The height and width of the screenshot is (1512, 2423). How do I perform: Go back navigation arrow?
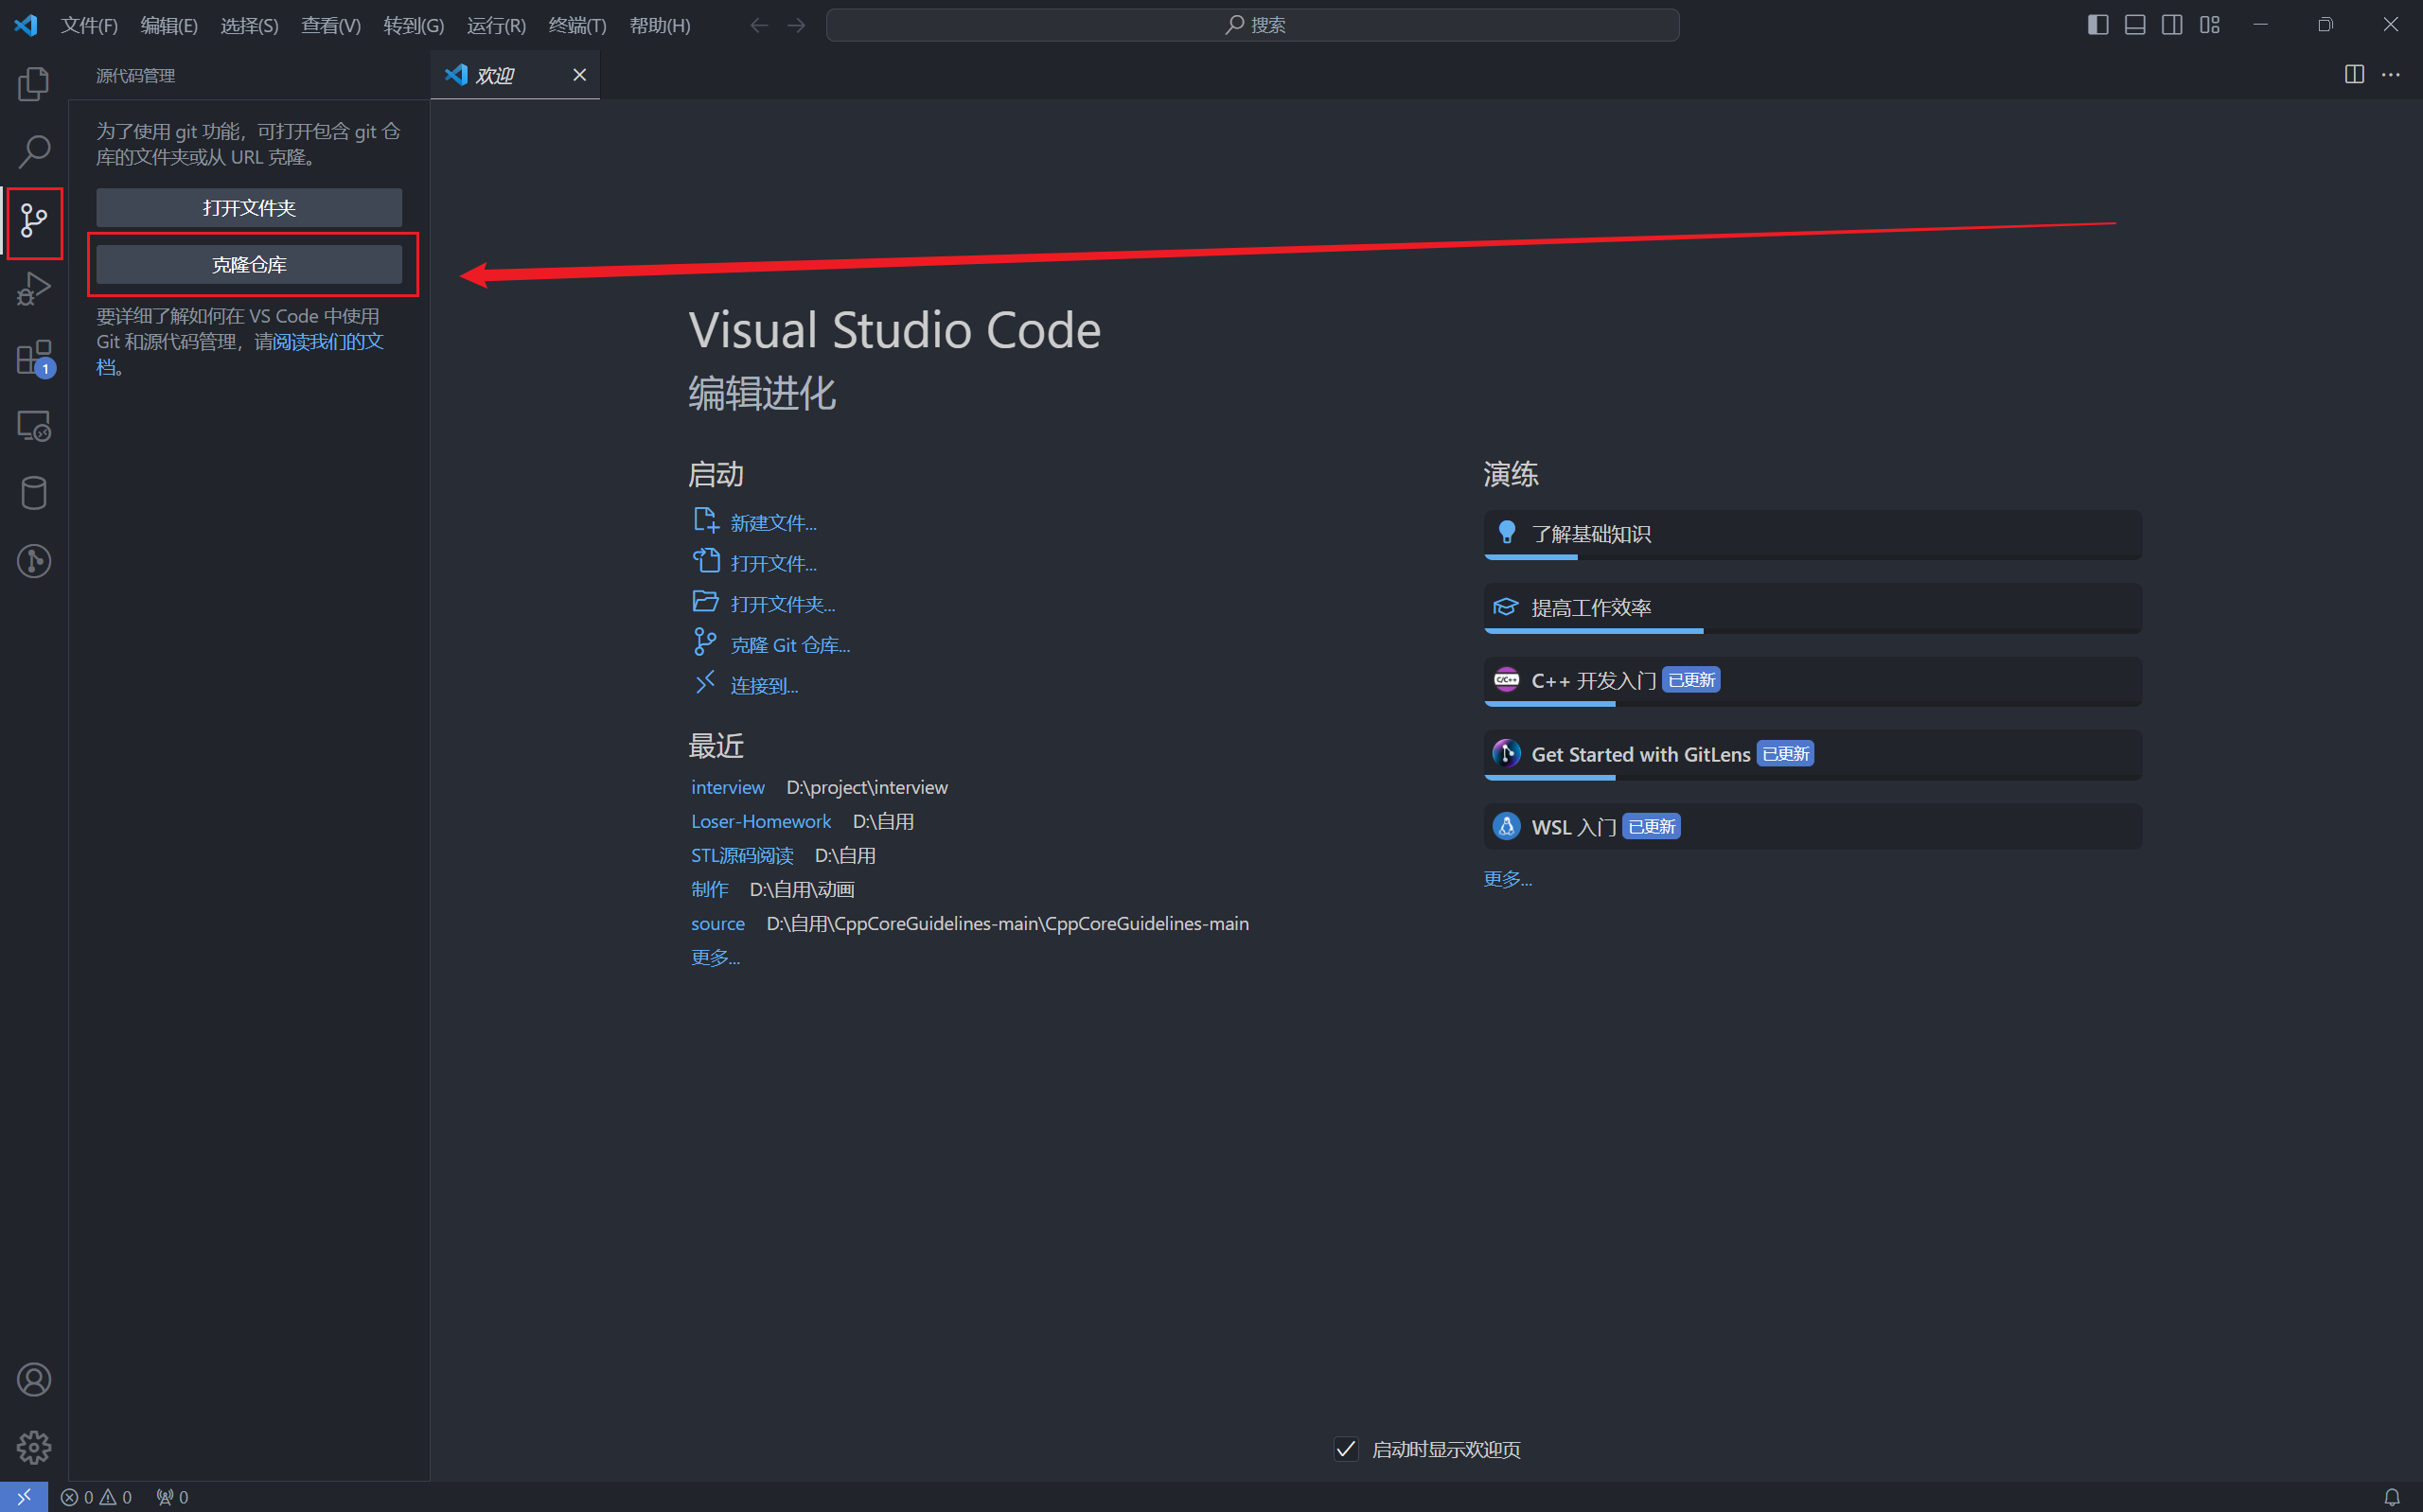(x=759, y=25)
